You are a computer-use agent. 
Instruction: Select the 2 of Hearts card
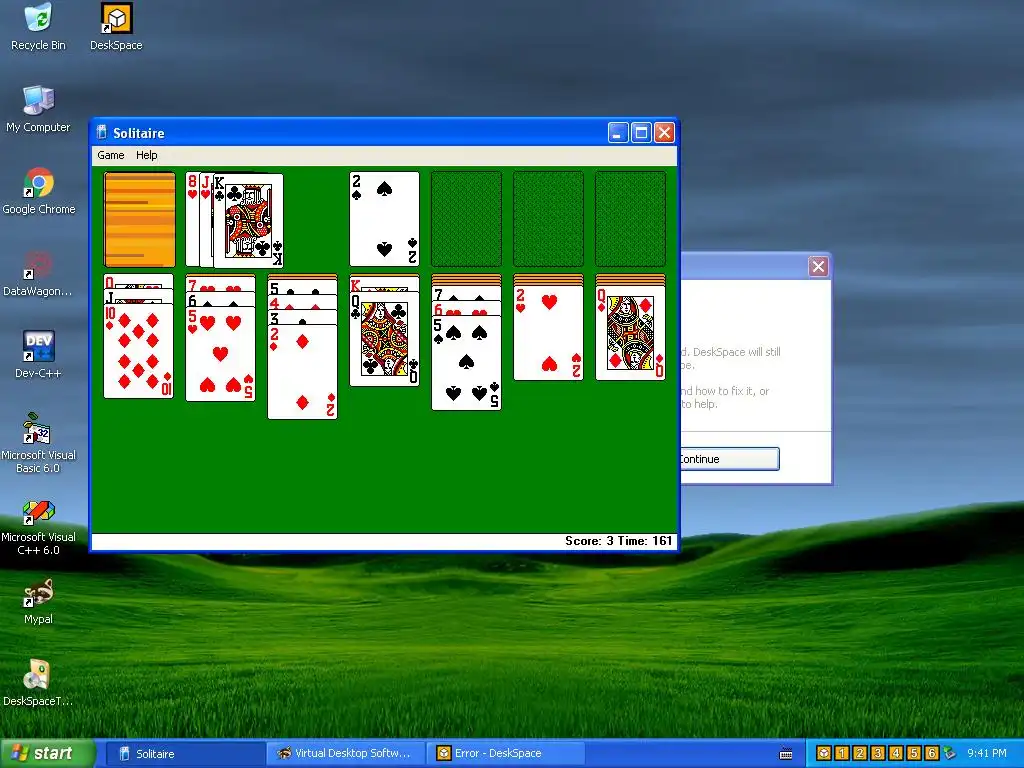point(548,333)
